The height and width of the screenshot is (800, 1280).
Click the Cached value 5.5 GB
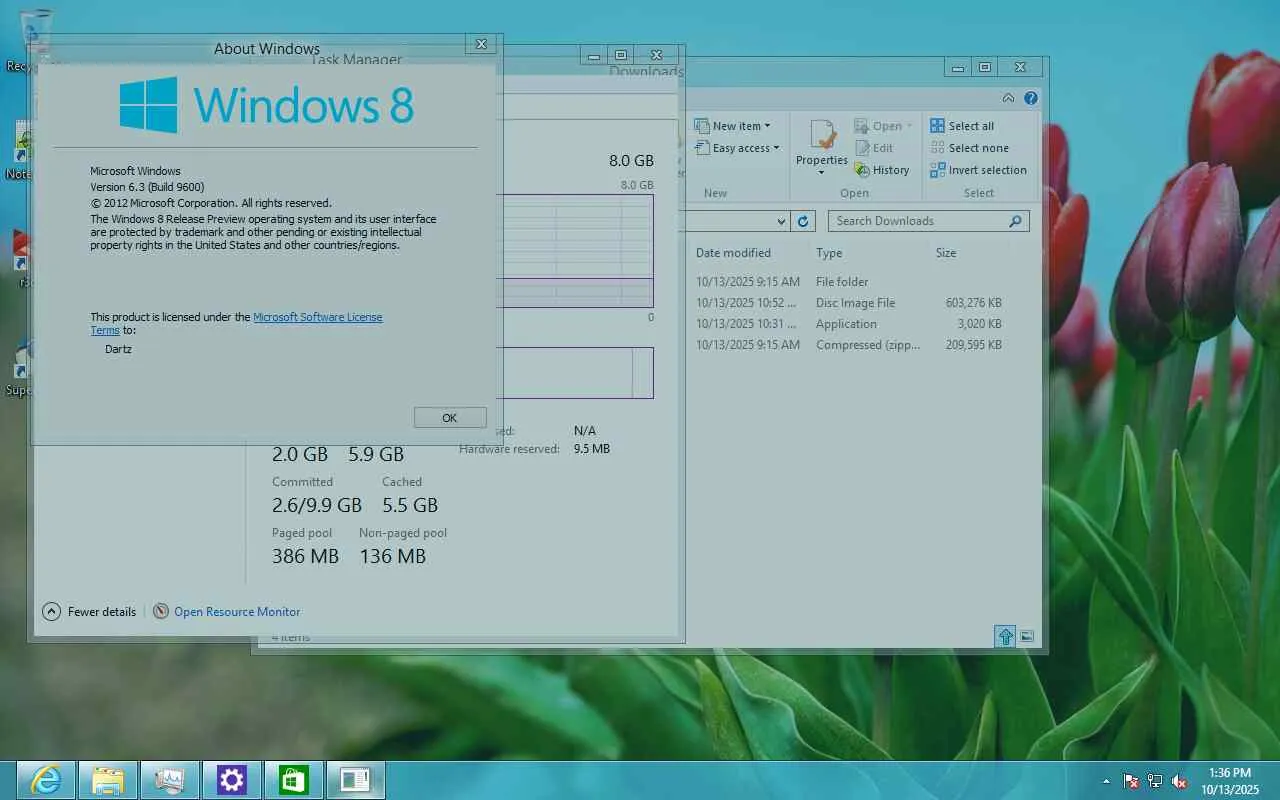click(410, 505)
